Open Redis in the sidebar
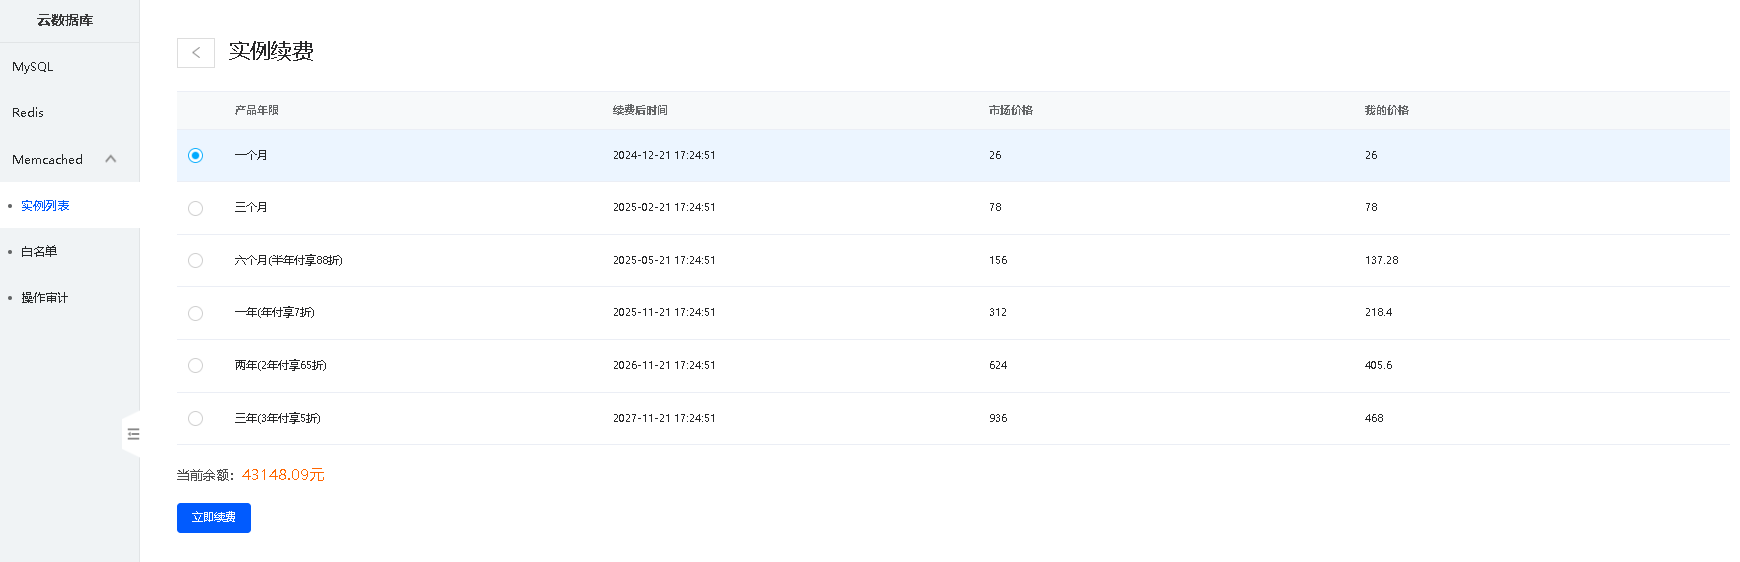The height and width of the screenshot is (562, 1740). point(28,113)
